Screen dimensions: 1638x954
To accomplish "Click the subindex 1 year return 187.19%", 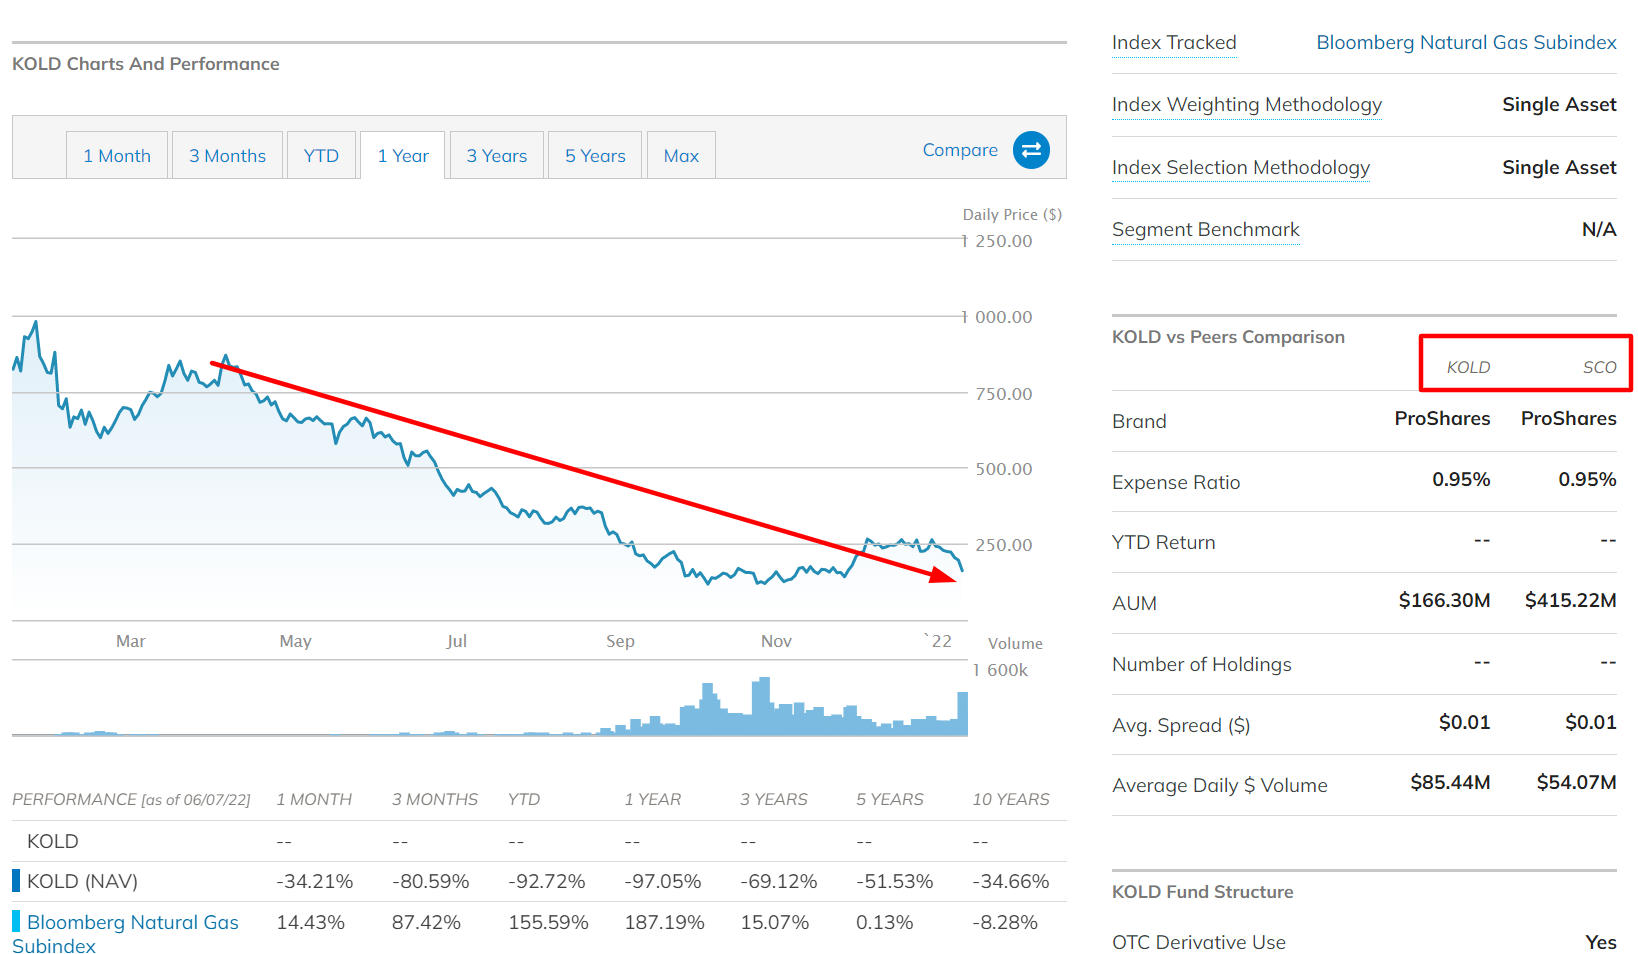I will (x=664, y=922).
